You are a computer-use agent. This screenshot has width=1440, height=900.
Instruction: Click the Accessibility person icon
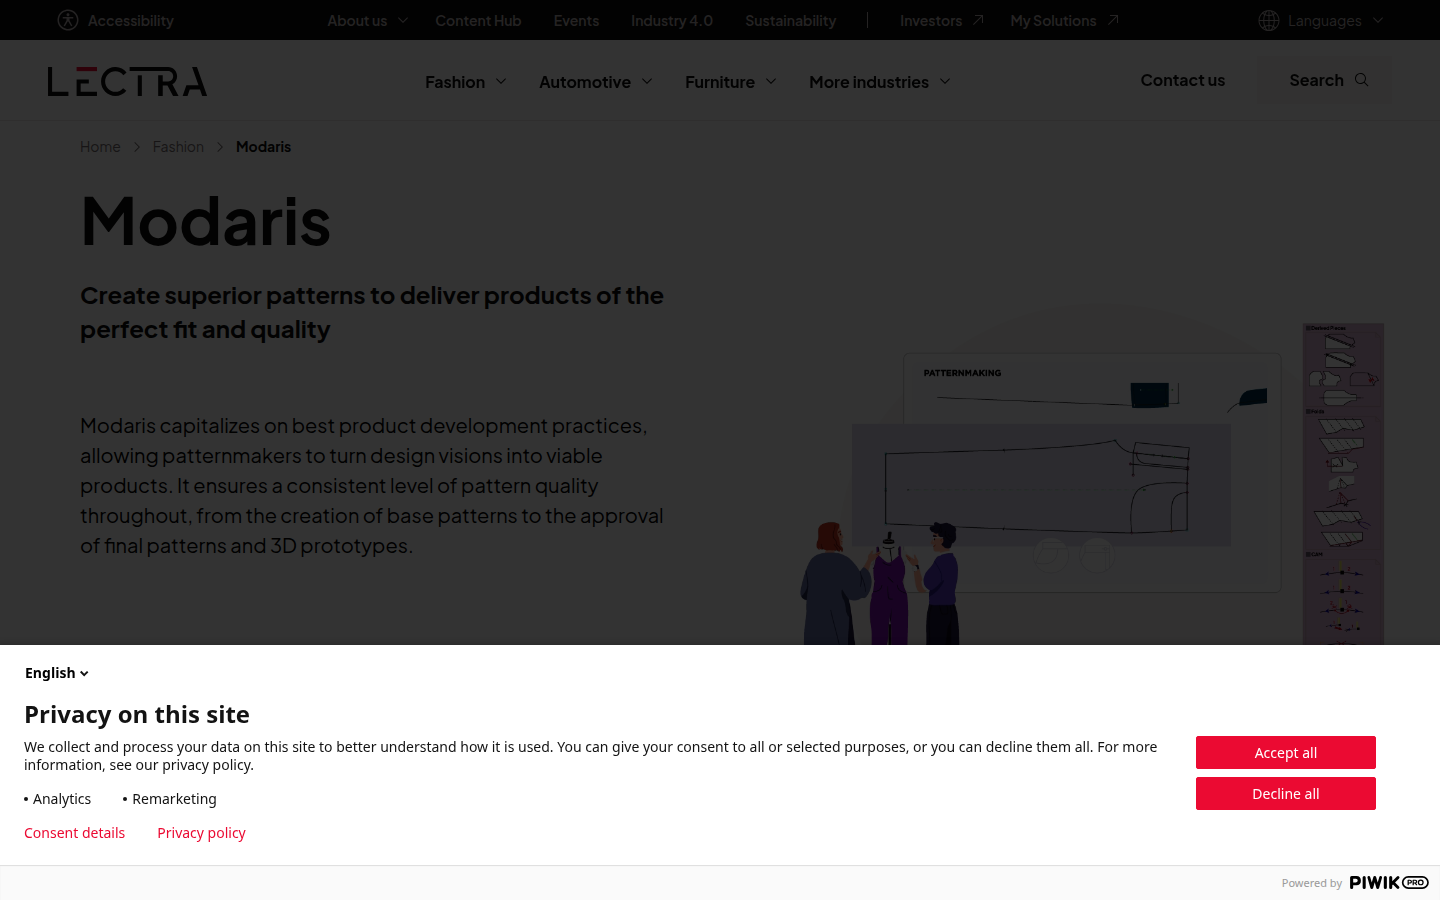68,20
